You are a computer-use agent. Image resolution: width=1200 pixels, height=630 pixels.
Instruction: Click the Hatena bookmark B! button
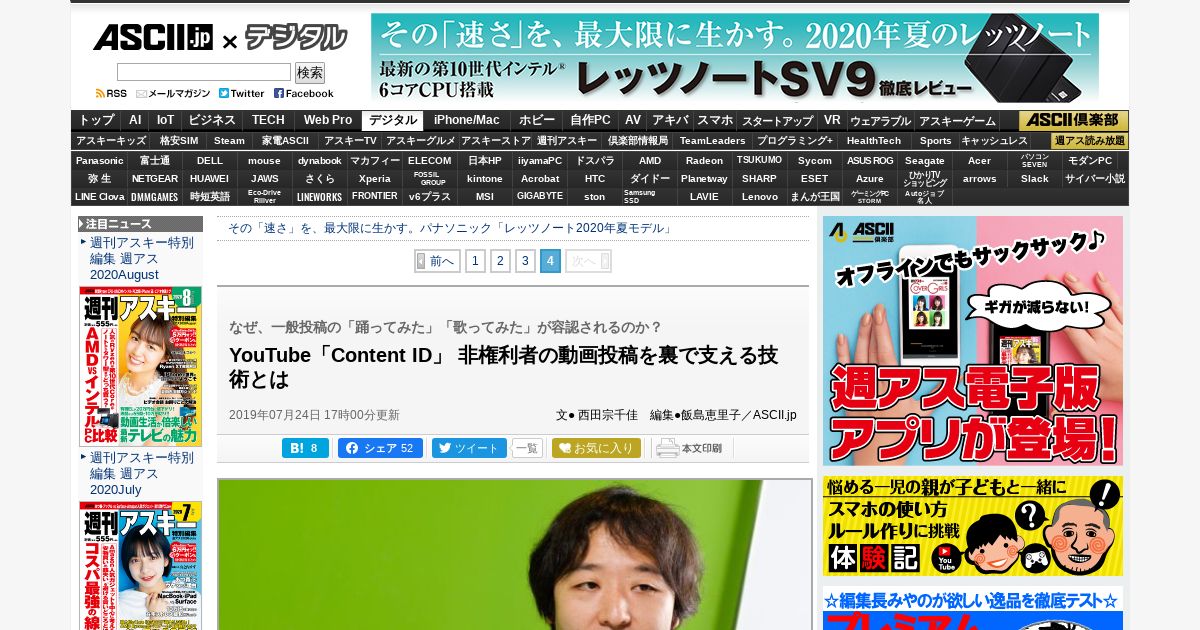[x=305, y=448]
